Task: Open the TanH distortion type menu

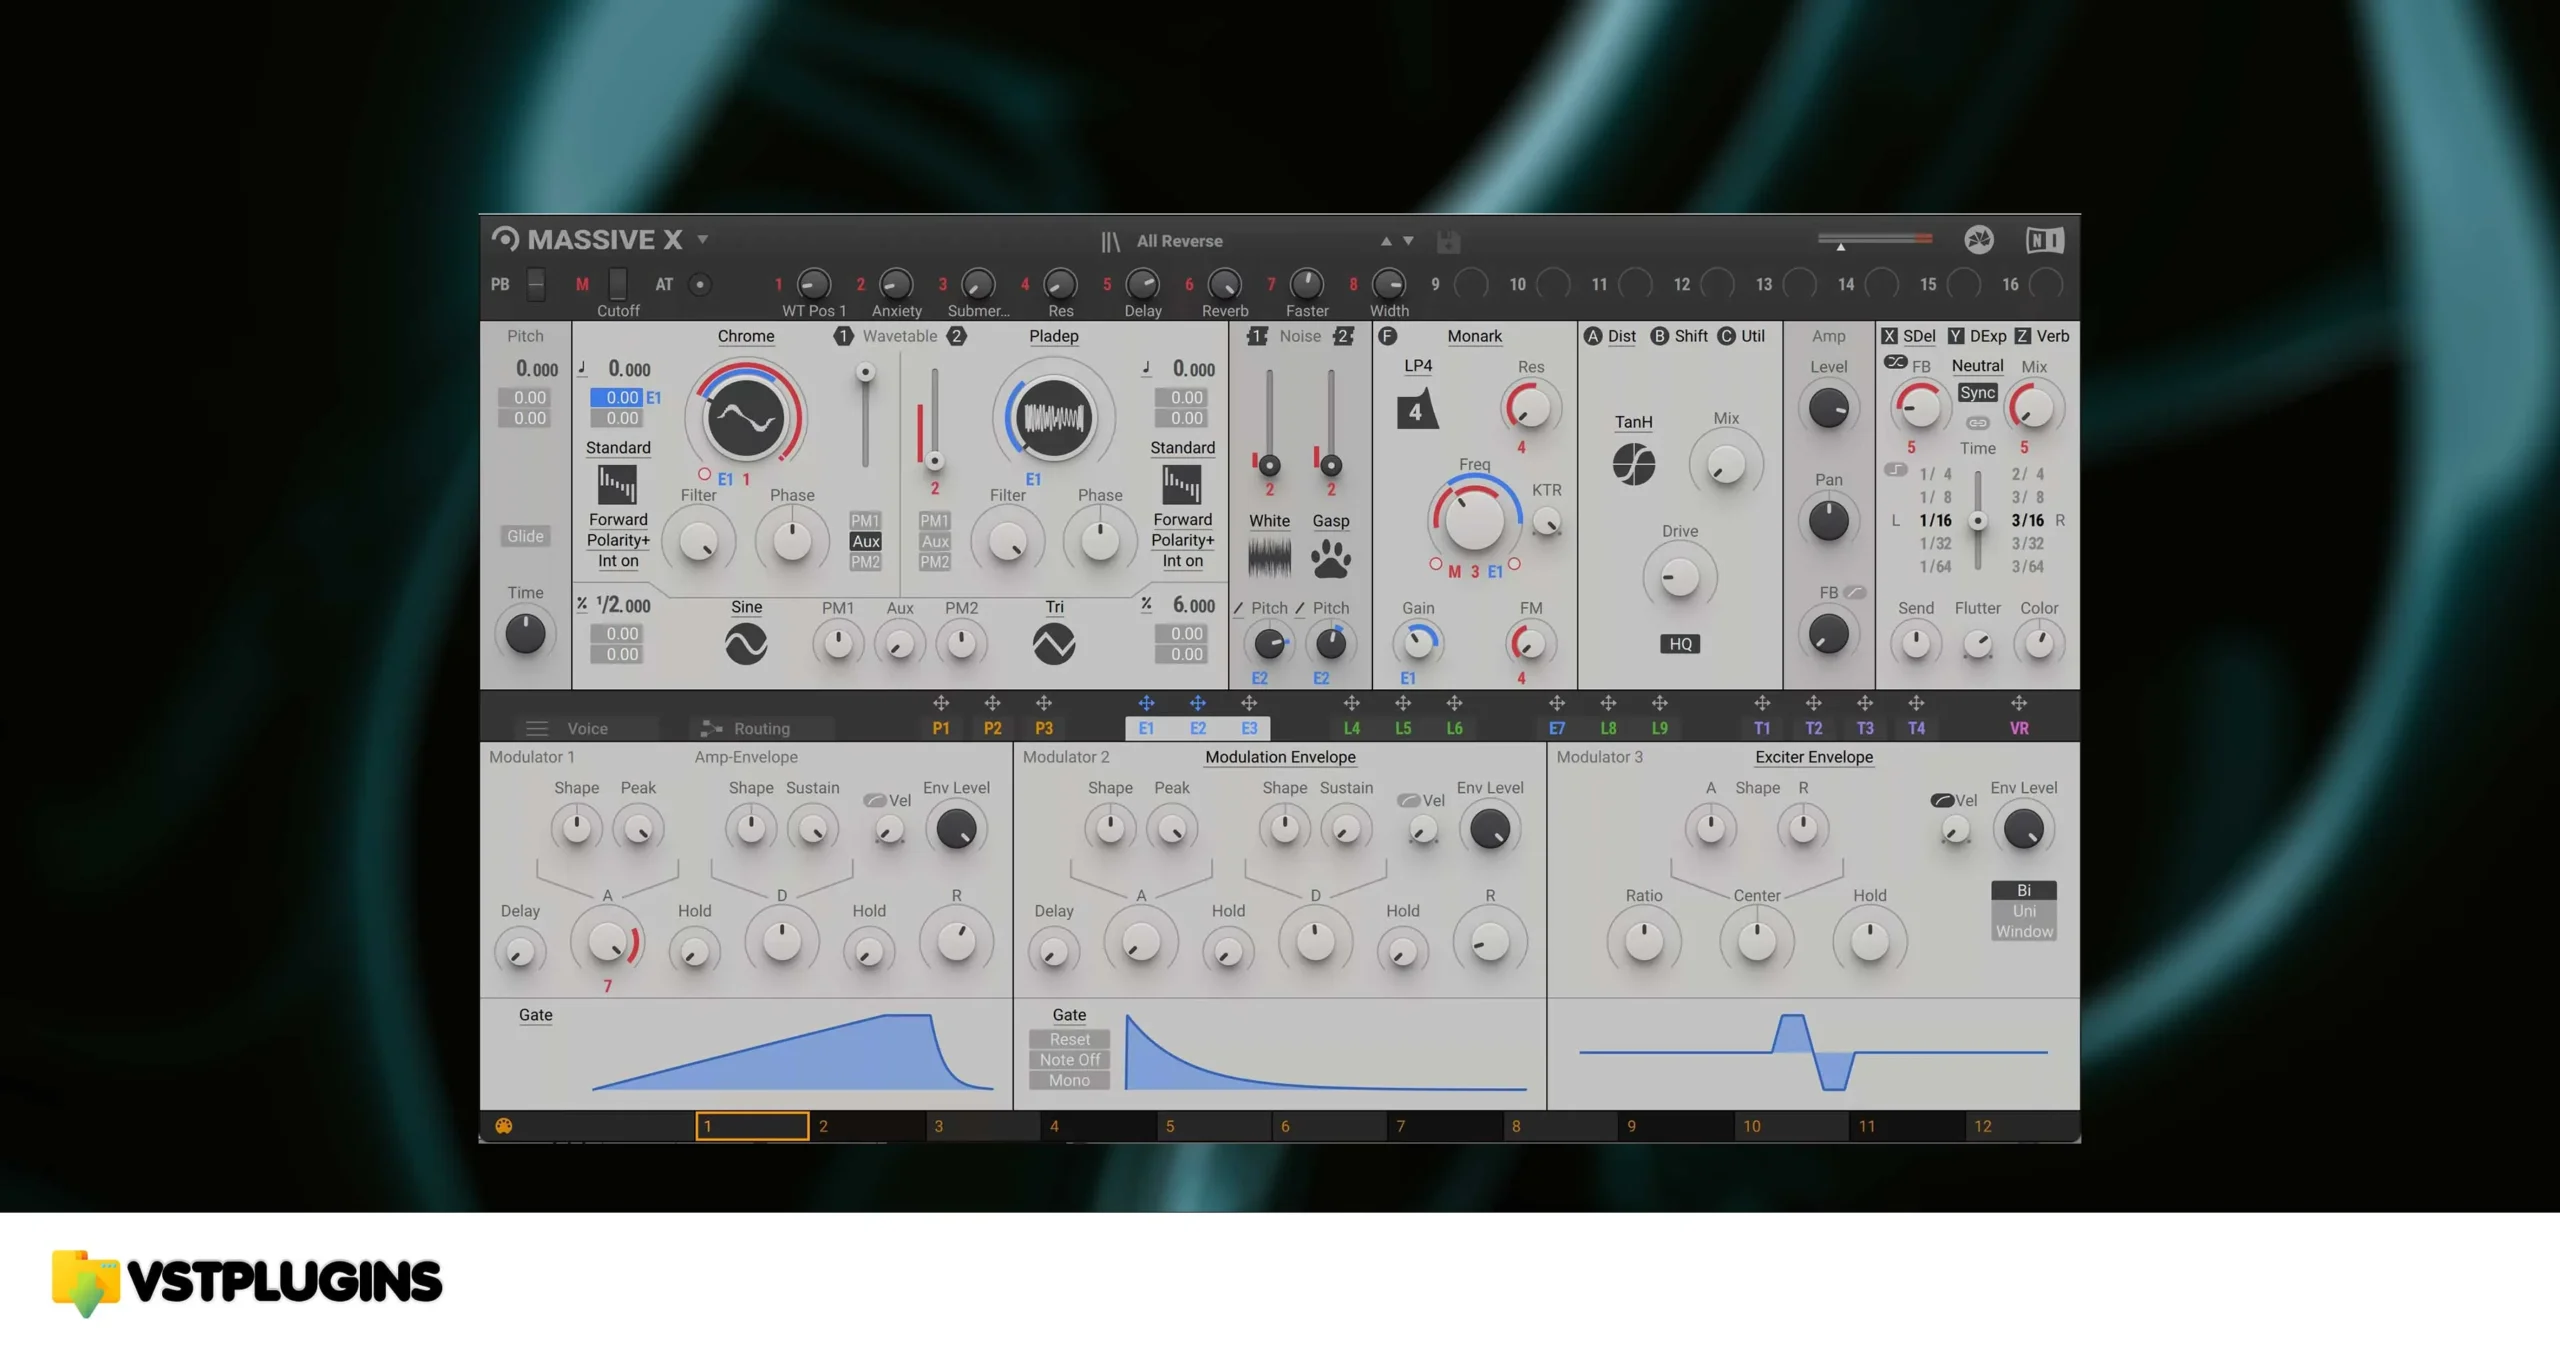Action: 1633,422
